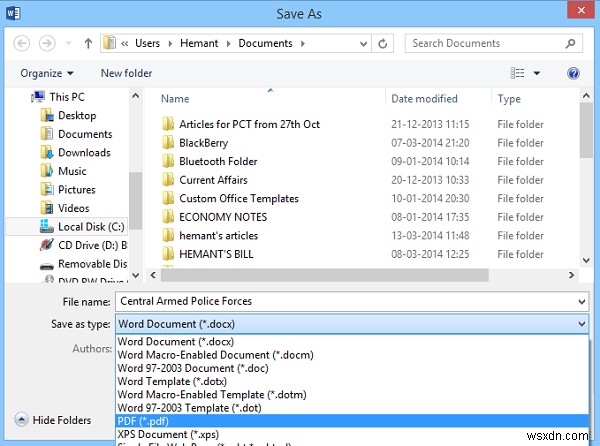The height and width of the screenshot is (446, 600).
Task: Select Pictures in navigation pane
Action: (x=68, y=190)
